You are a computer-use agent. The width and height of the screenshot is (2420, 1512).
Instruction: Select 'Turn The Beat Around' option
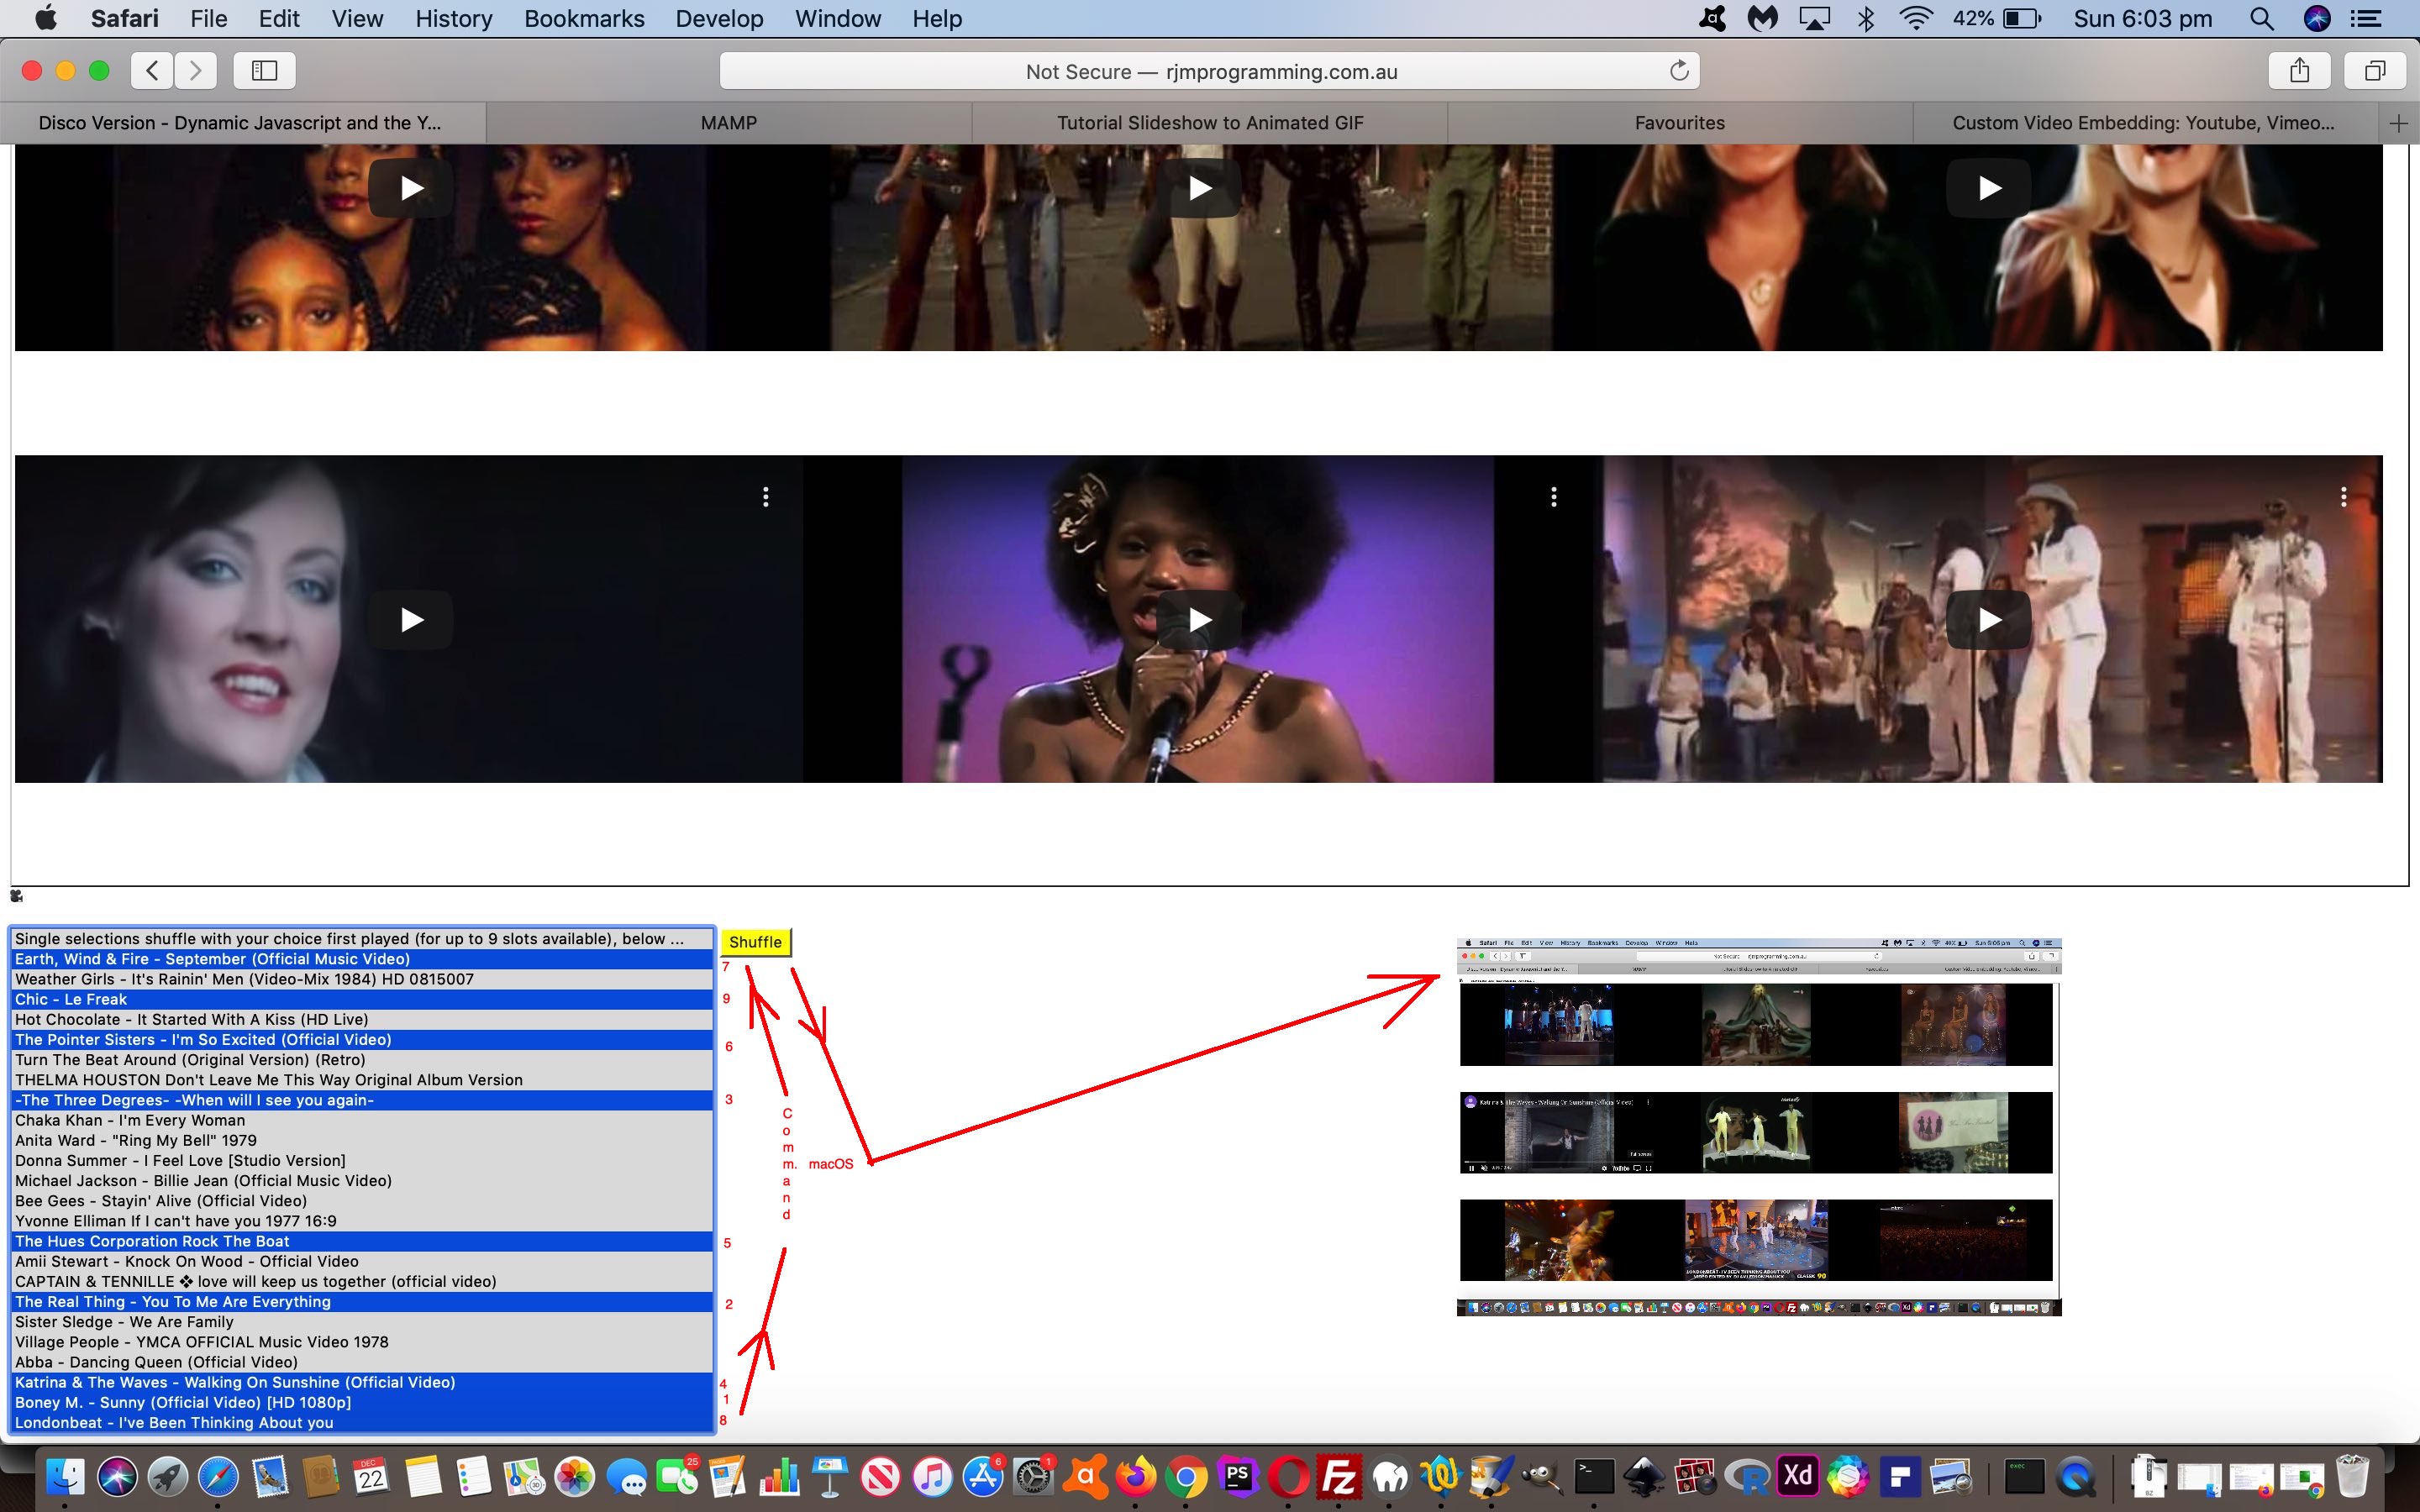tap(362, 1060)
